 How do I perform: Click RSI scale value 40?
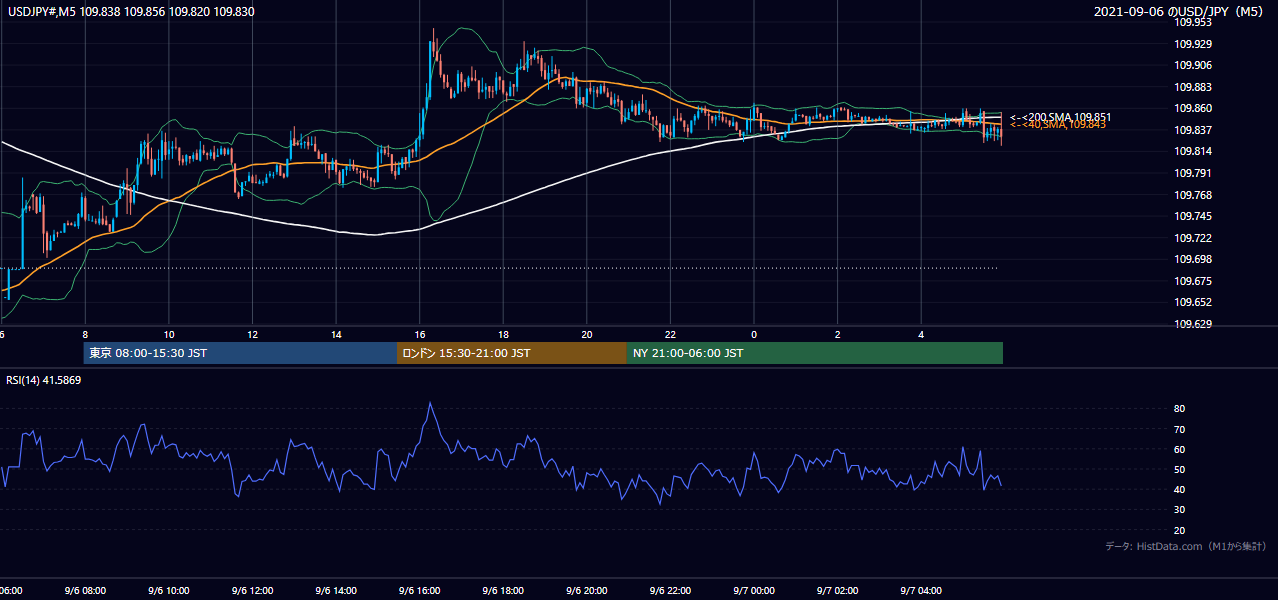[1180, 489]
